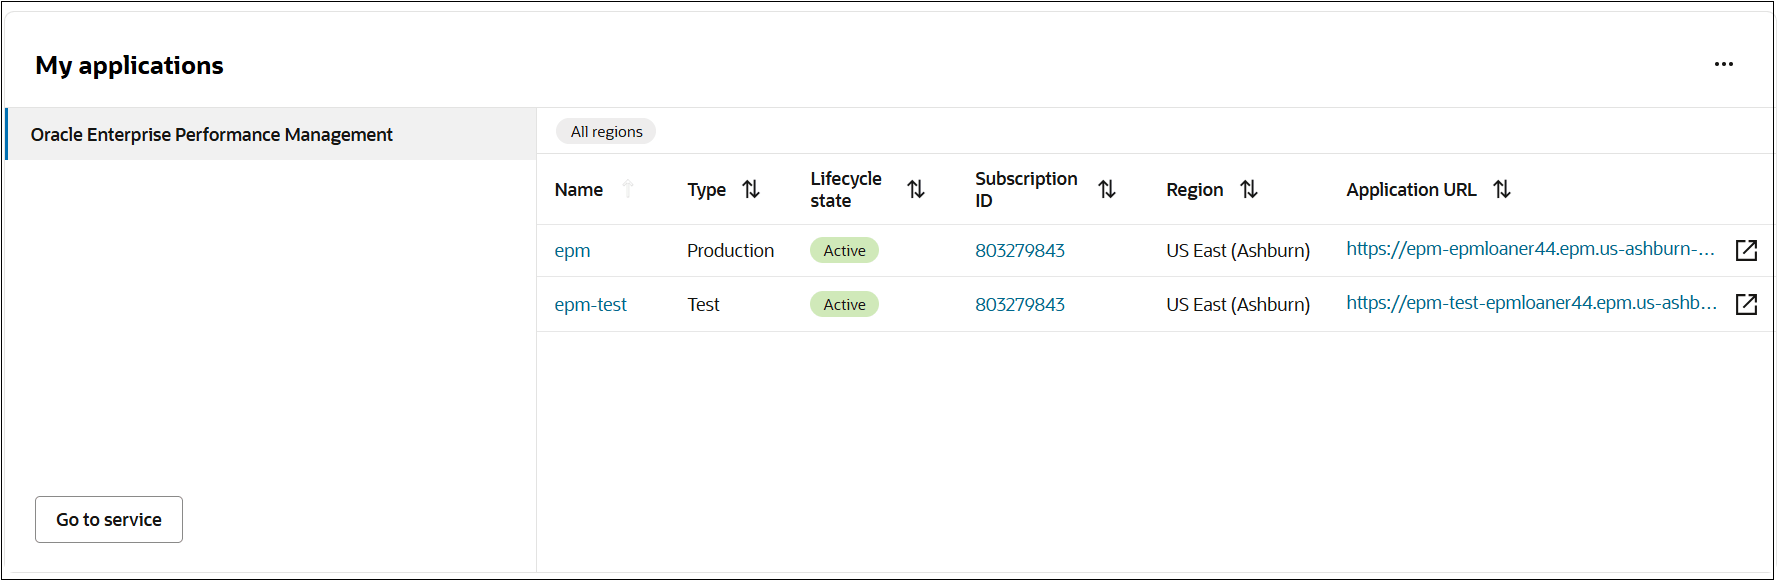The width and height of the screenshot is (1782, 581).
Task: Click the Active badge in epm-test row
Action: (844, 305)
